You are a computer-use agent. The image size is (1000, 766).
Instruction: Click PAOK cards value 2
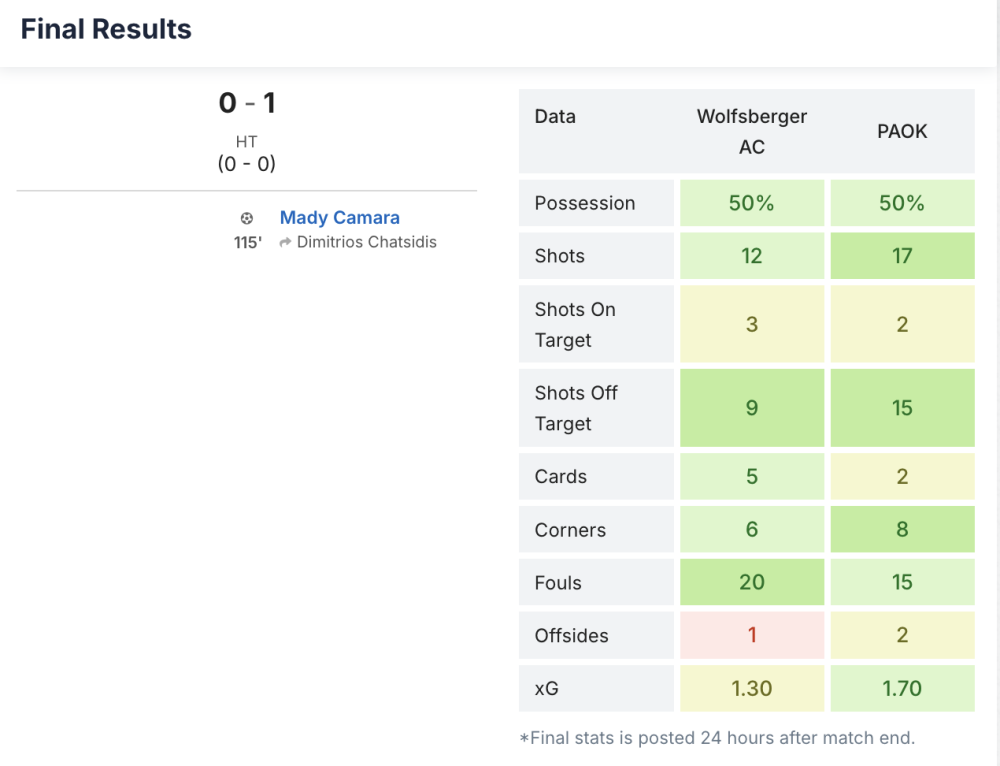pos(902,476)
